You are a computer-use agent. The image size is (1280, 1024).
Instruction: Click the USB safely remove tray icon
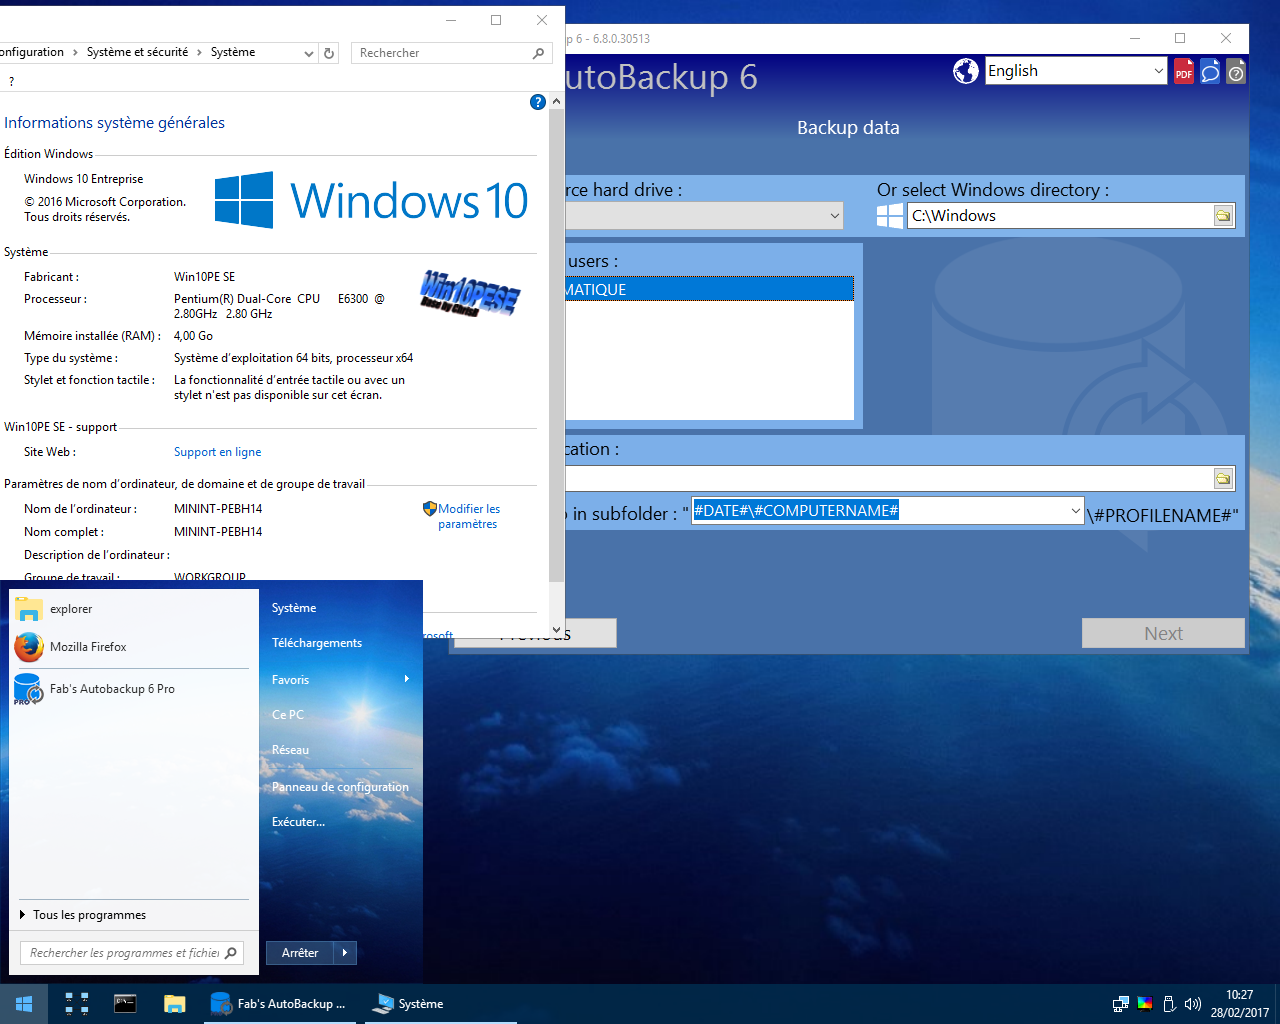(x=1169, y=1004)
